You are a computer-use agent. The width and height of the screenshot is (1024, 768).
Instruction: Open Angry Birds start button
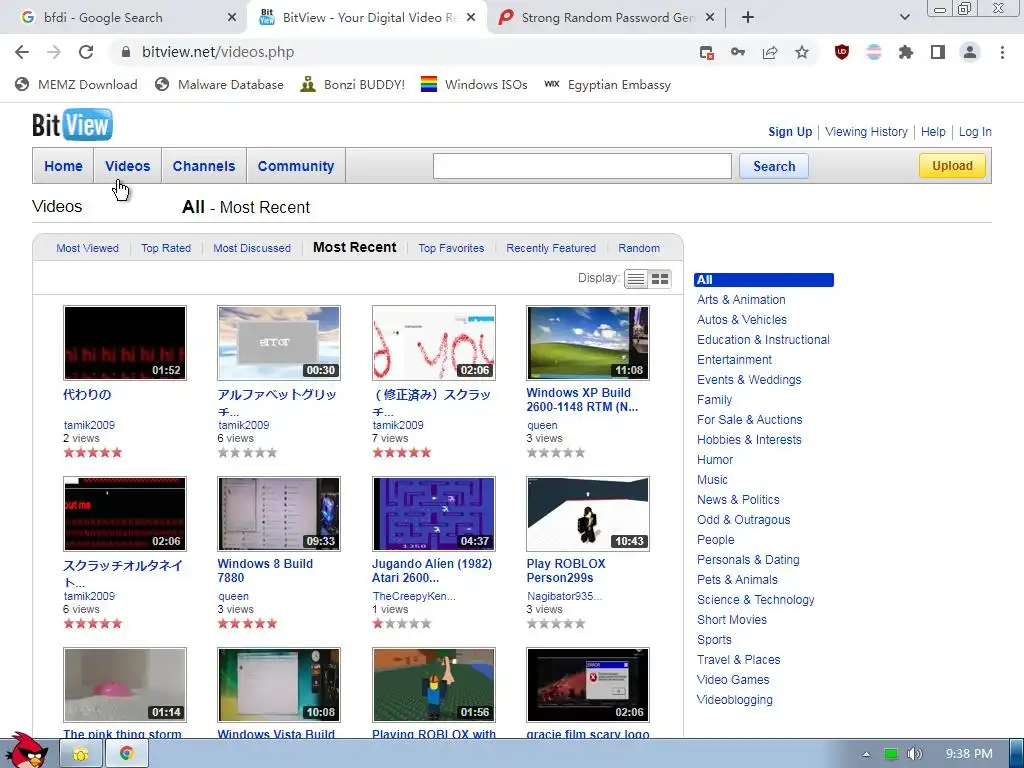(25, 750)
